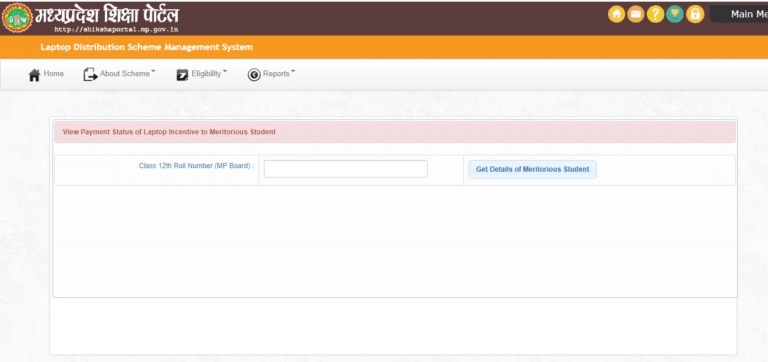The height and width of the screenshot is (362, 768).
Task: Click the question mark help icon
Action: pos(655,14)
